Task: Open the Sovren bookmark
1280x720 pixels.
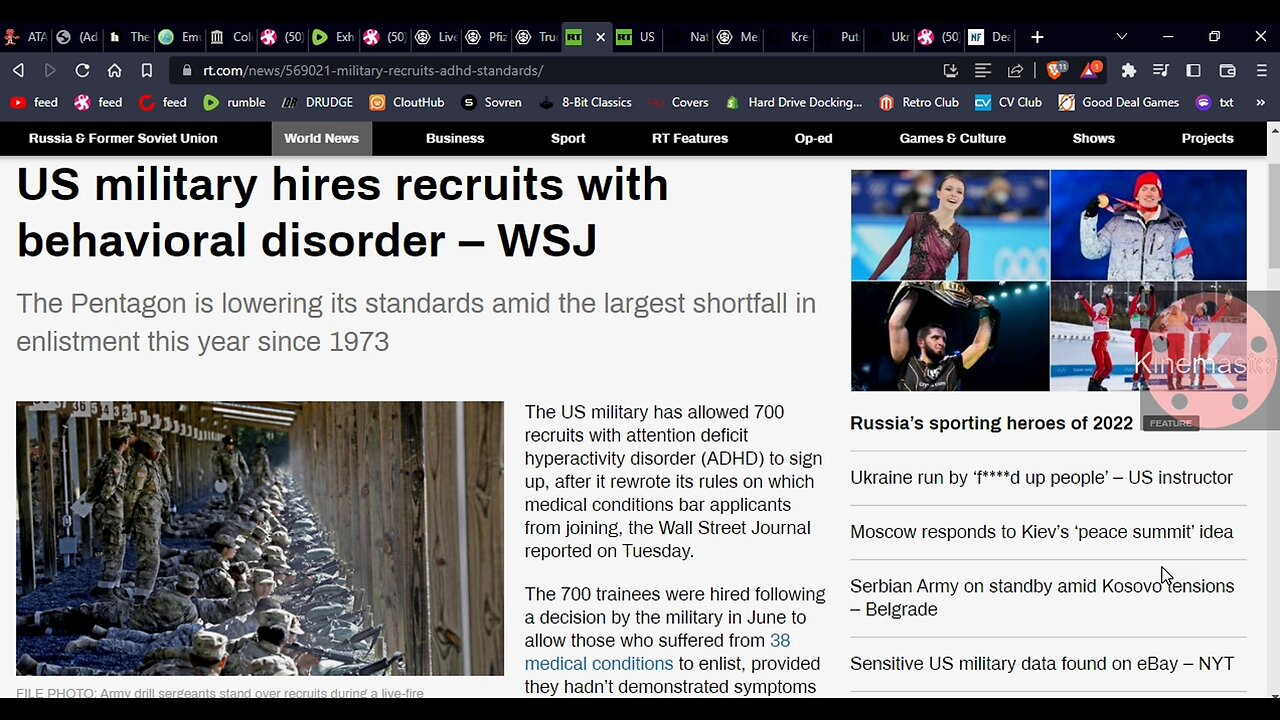Action: coord(491,102)
